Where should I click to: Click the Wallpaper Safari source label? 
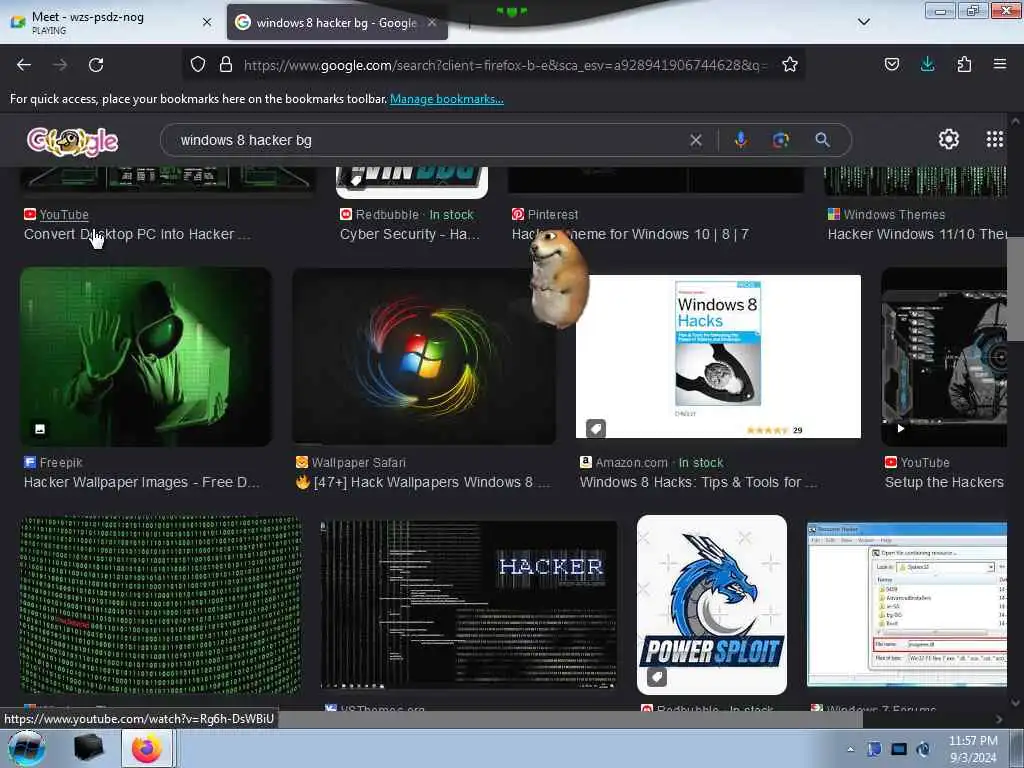tap(359, 462)
